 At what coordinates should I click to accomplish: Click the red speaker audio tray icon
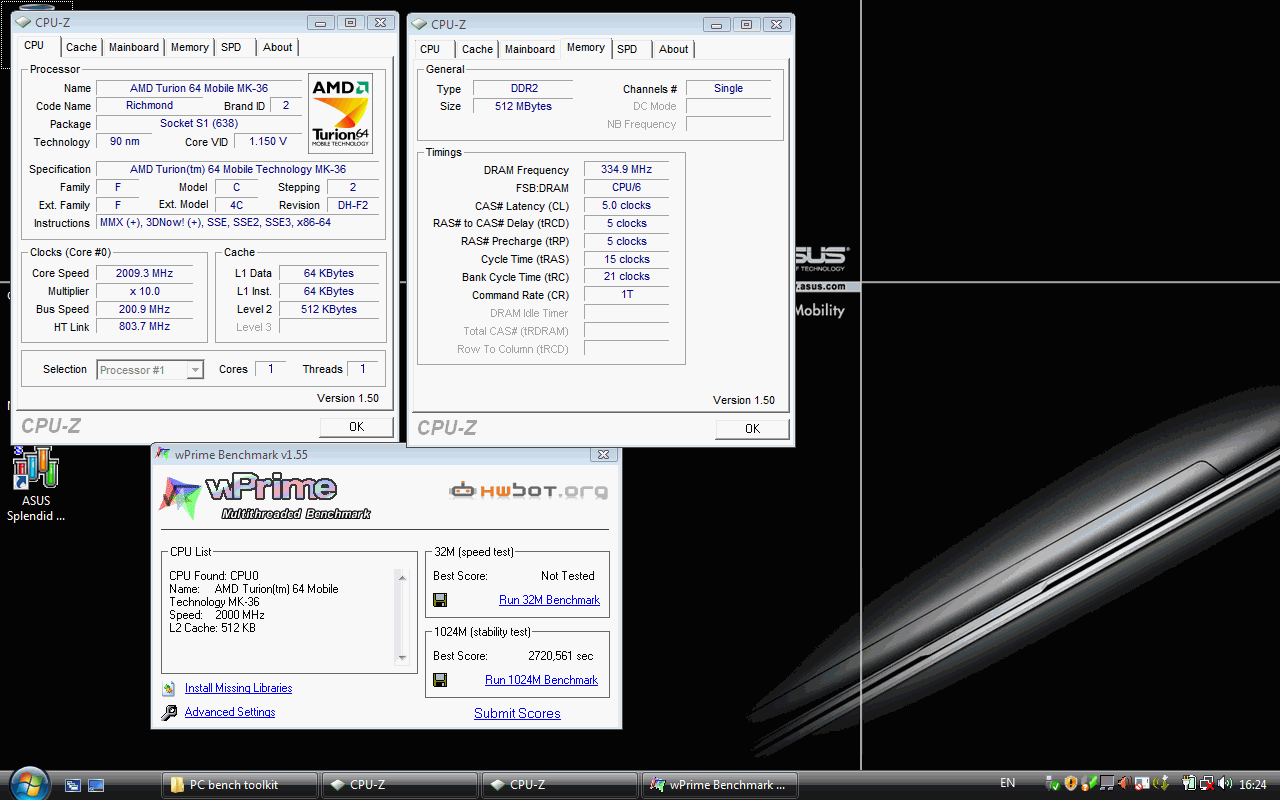click(1124, 784)
